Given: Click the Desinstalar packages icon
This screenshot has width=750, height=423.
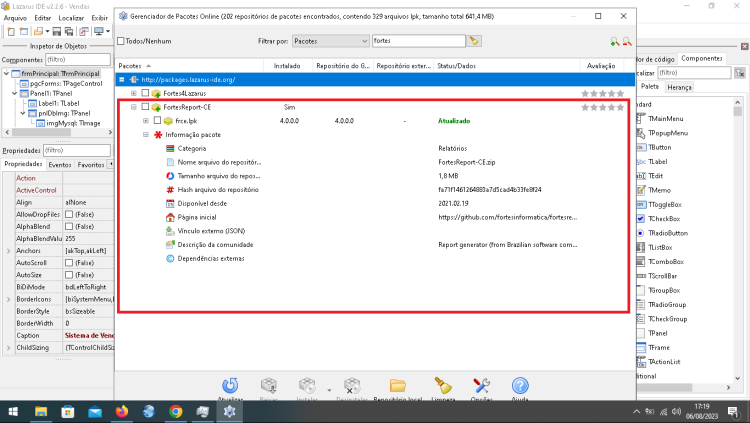Looking at the screenshot, I should [x=352, y=385].
